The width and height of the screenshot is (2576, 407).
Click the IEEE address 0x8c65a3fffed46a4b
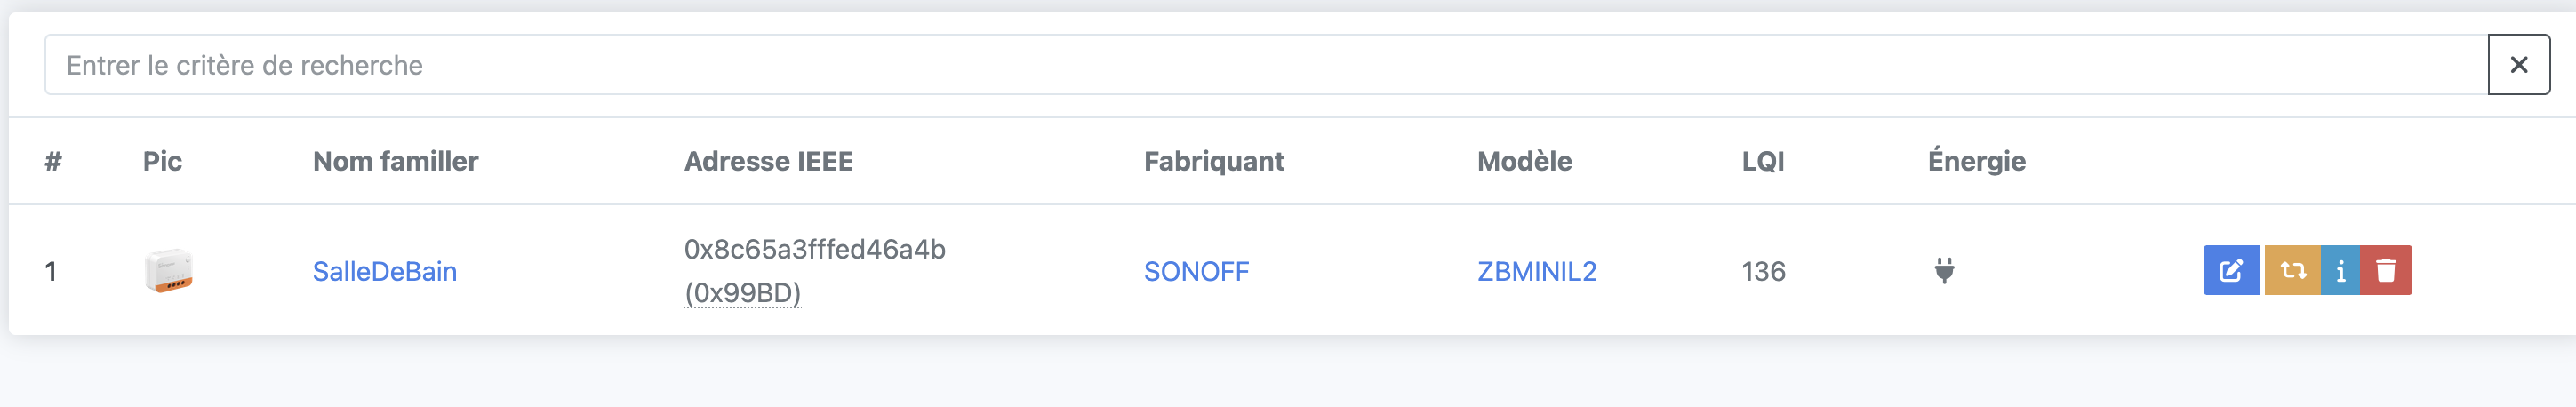tap(814, 249)
